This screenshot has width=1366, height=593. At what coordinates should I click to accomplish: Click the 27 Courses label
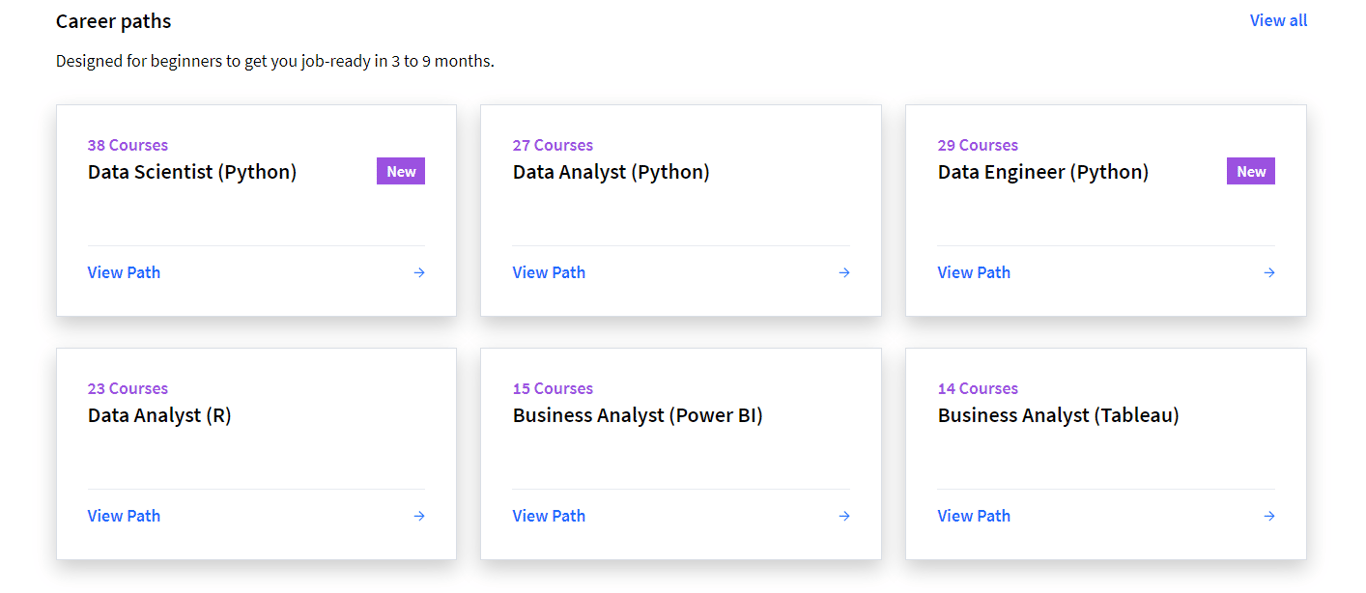[553, 145]
